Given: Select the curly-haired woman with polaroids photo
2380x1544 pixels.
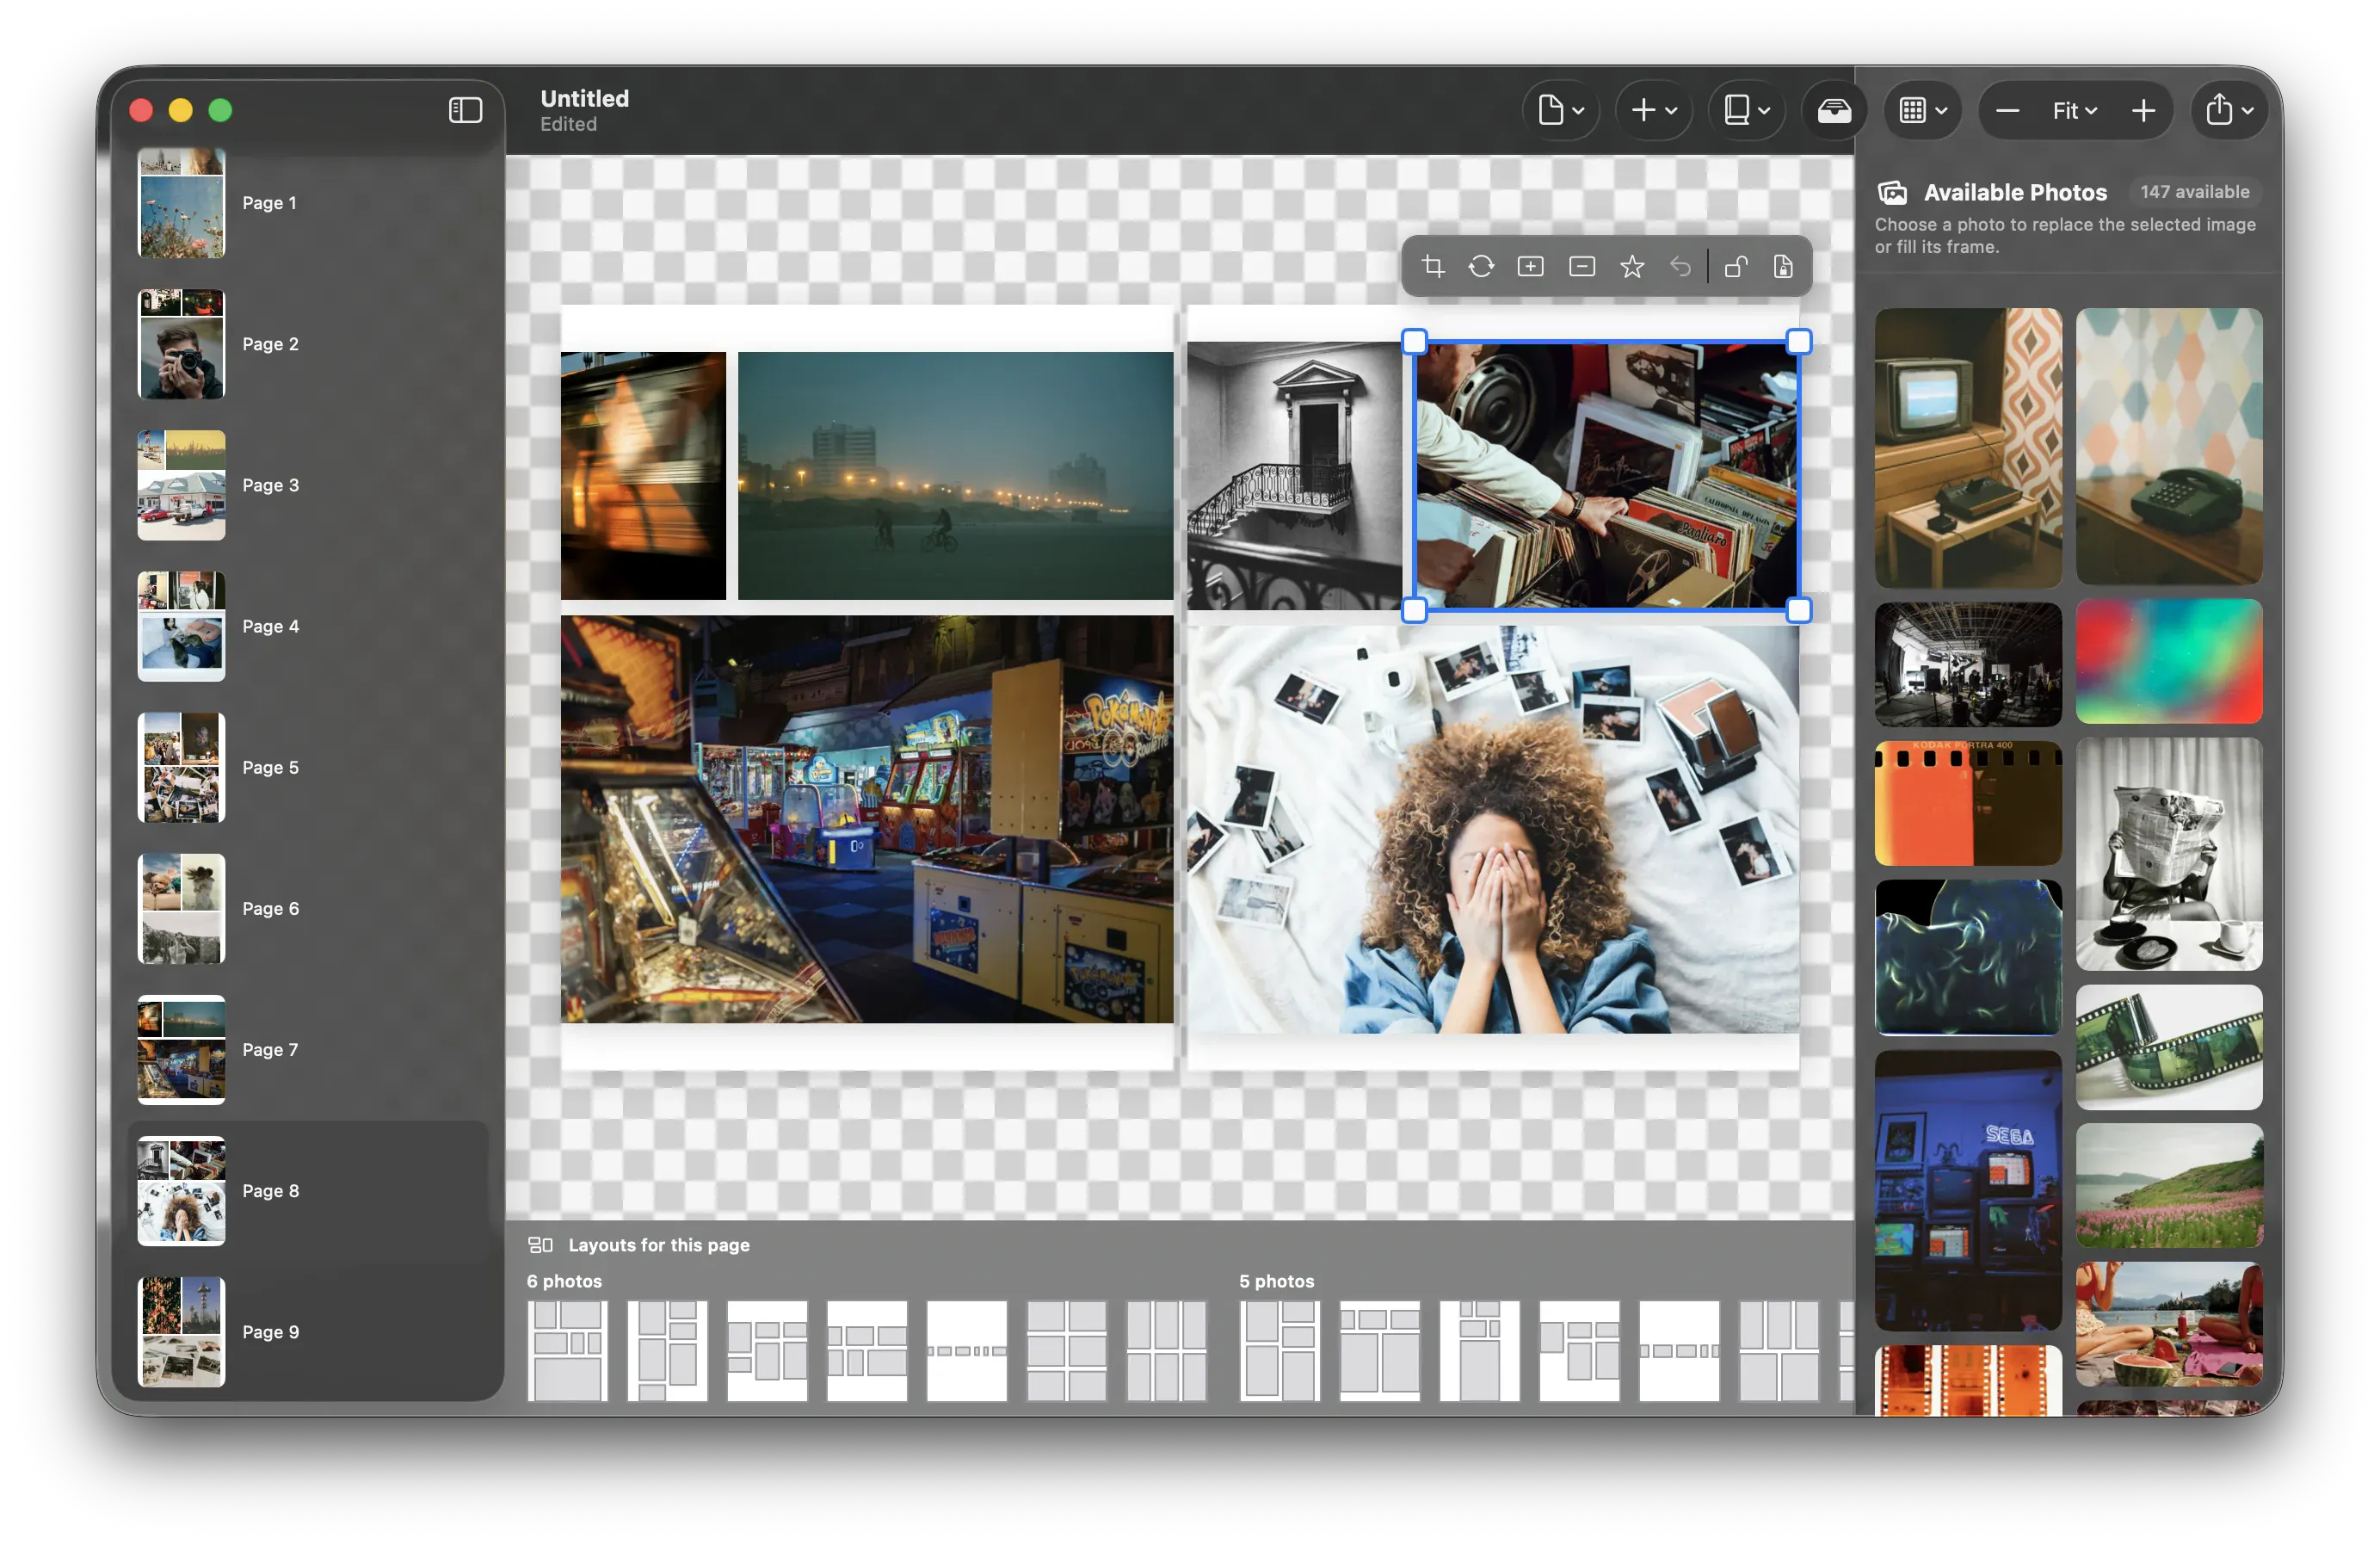Looking at the screenshot, I should pos(1493,829).
